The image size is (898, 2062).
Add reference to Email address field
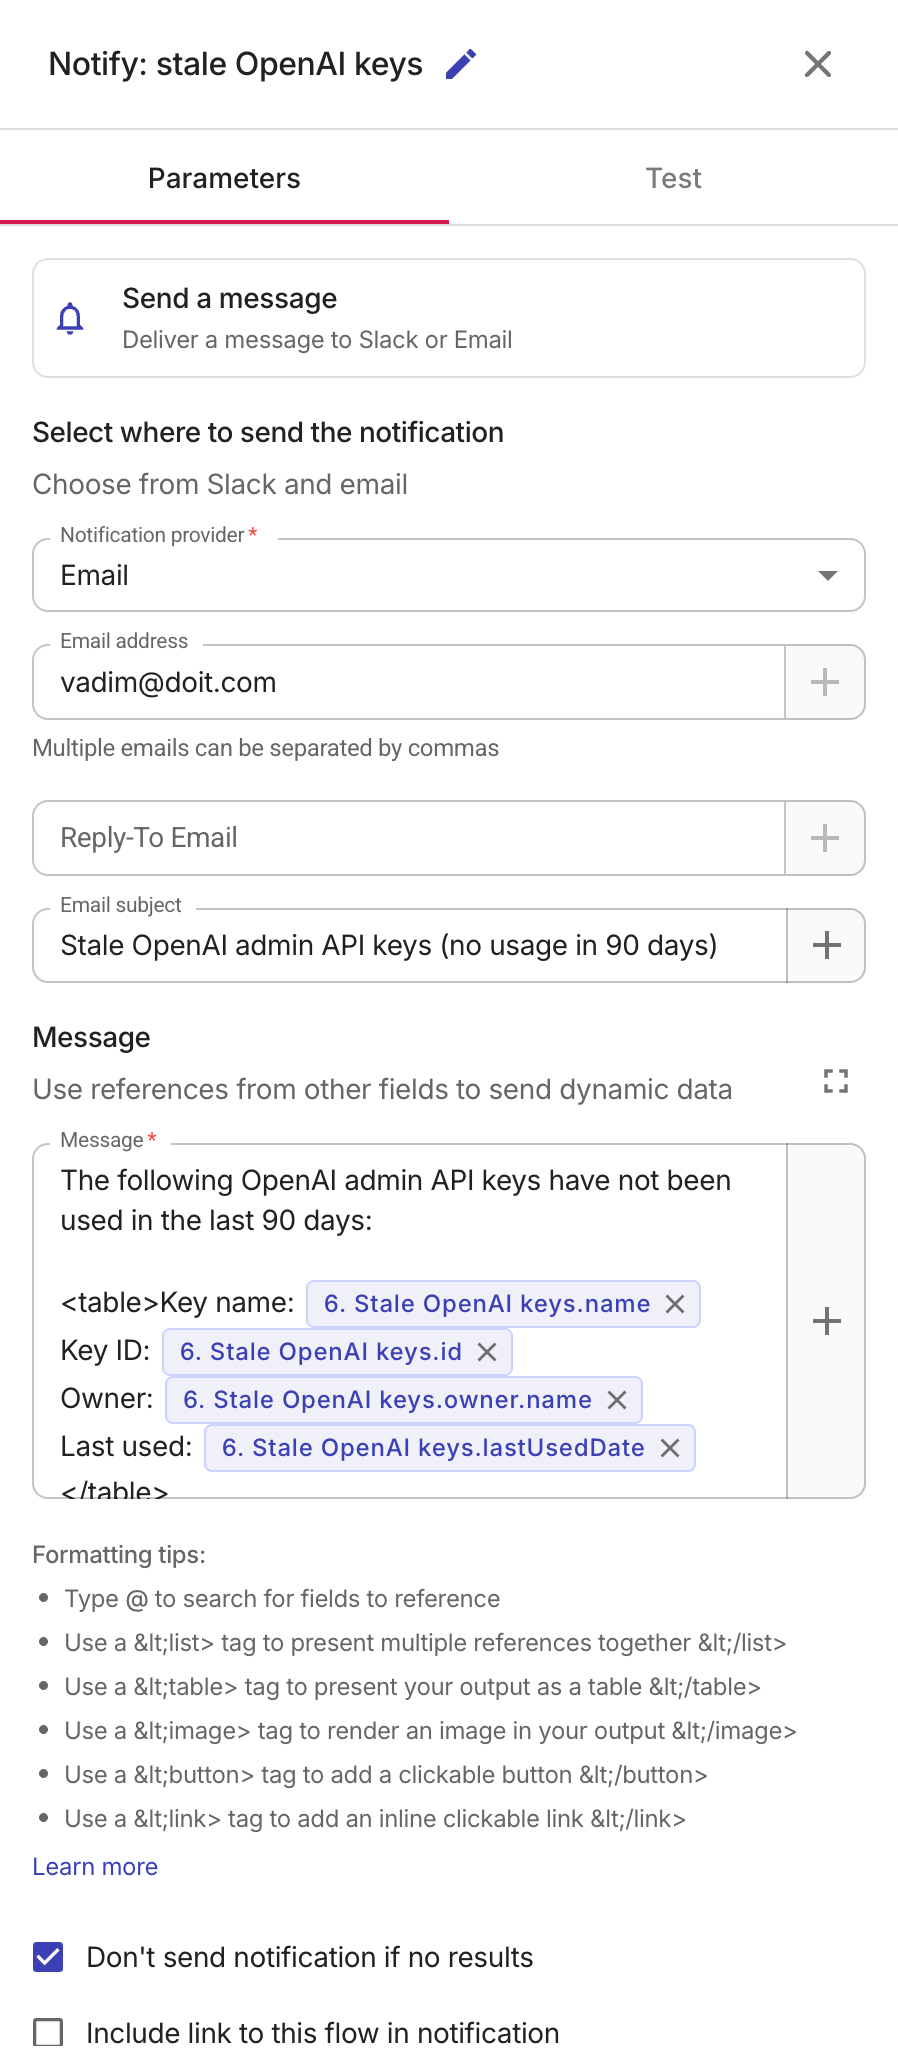825,682
